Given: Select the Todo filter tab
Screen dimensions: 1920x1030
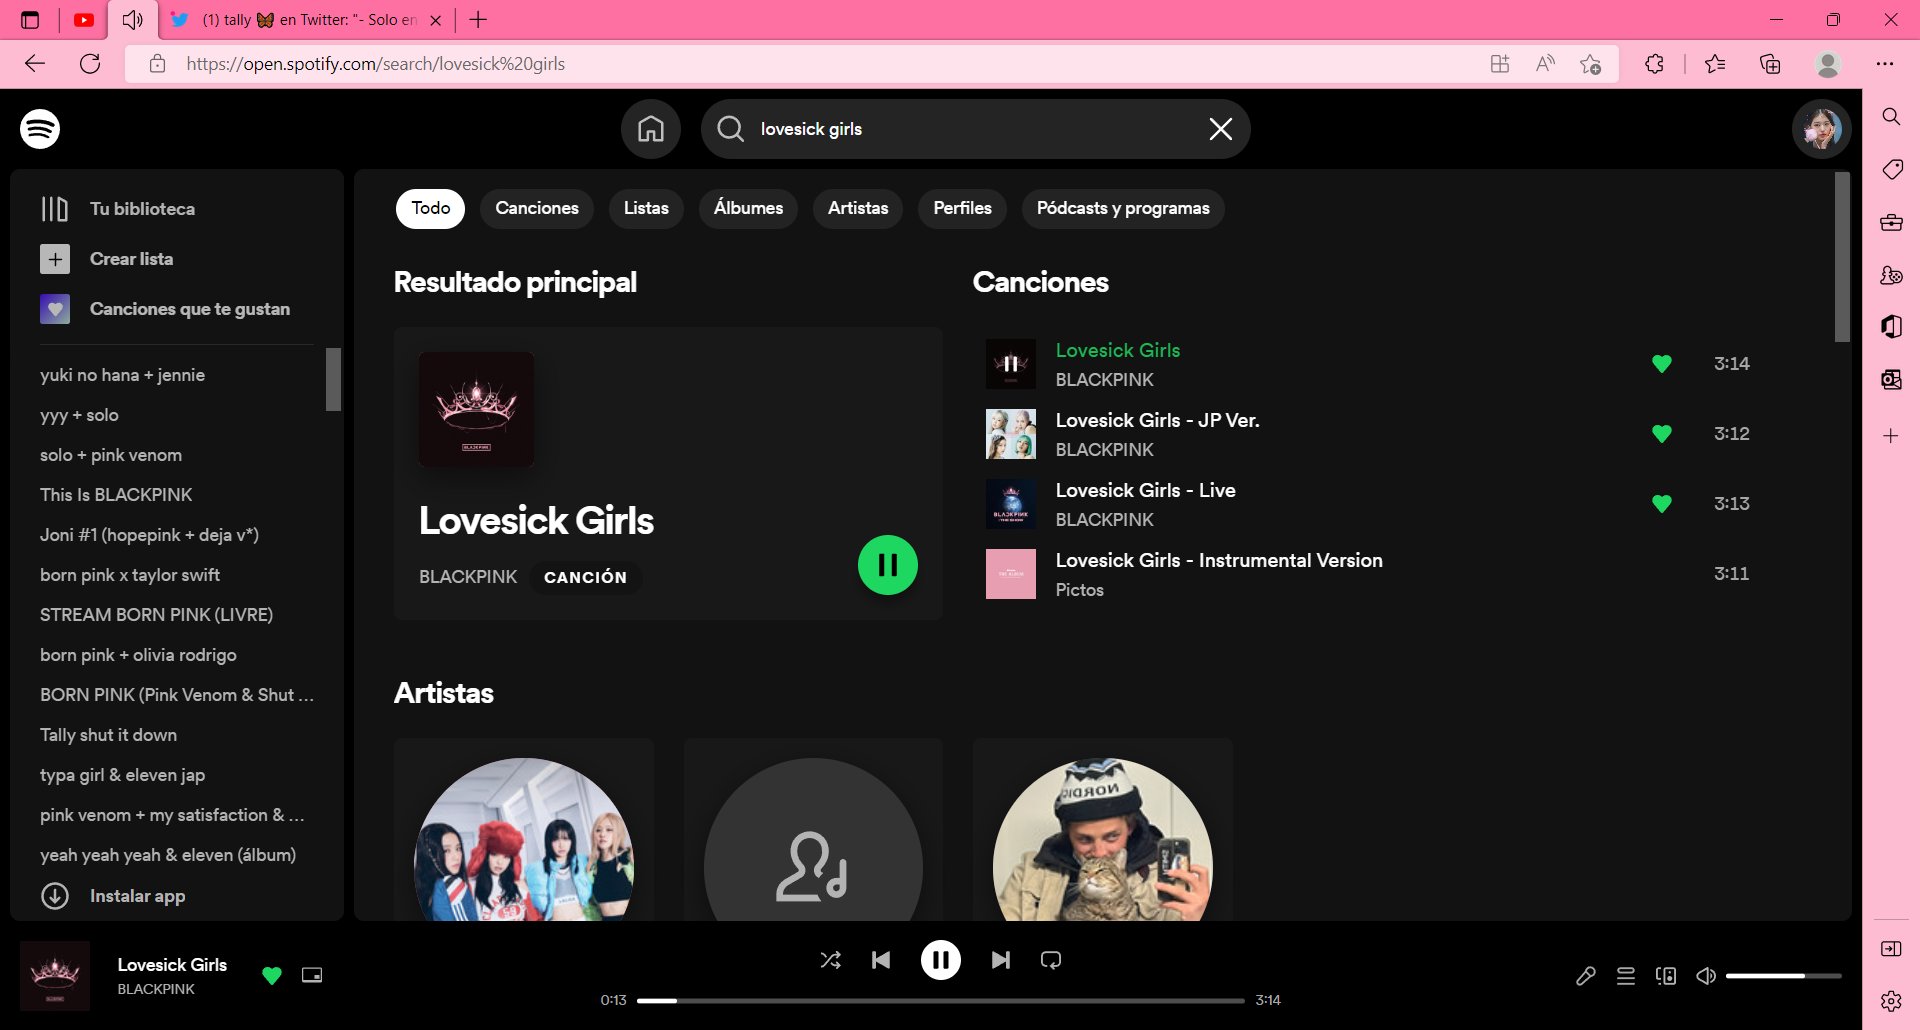Looking at the screenshot, I should pyautogui.click(x=431, y=208).
